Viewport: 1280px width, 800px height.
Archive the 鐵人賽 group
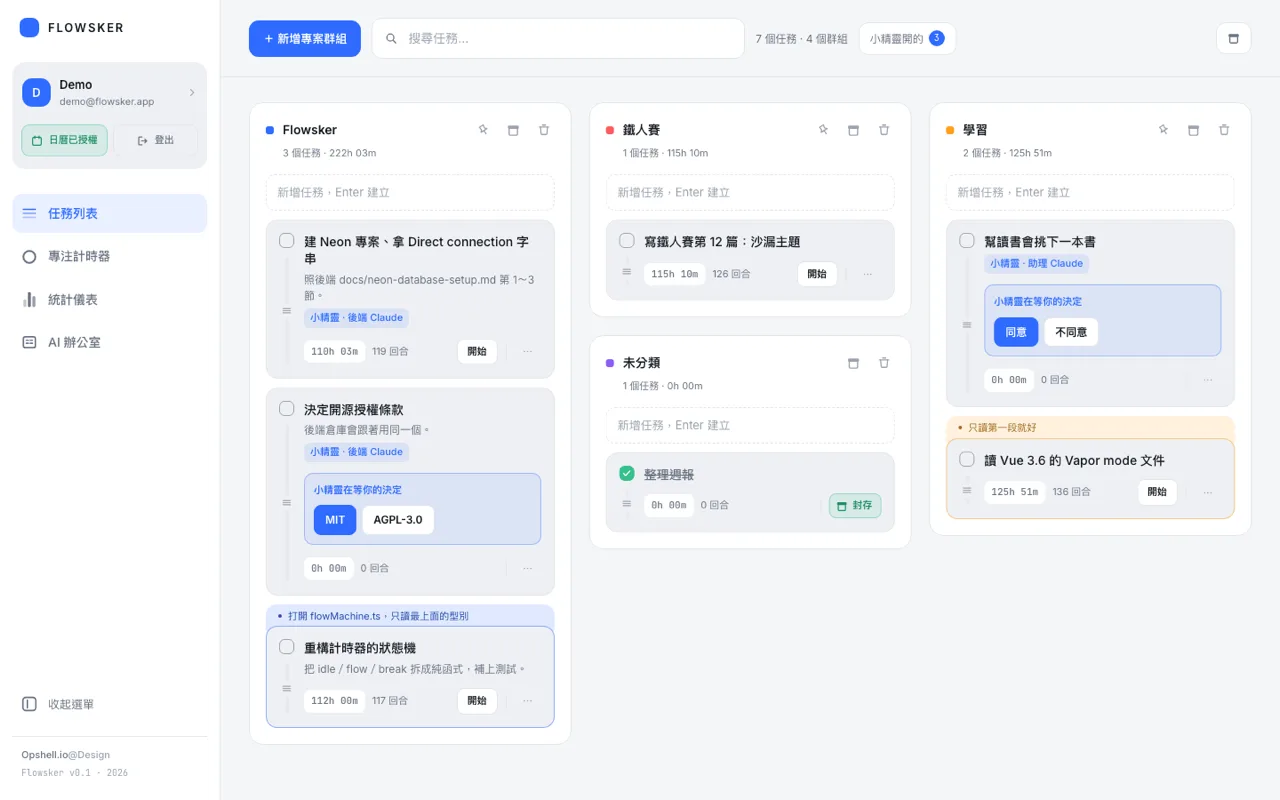coord(853,130)
